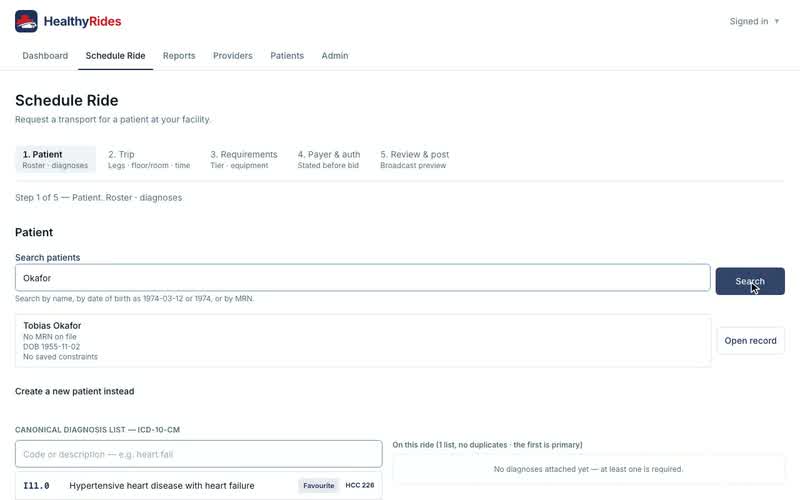Screen dimensions: 800x500
Task: Focus the Search patients input field
Action: click(362, 278)
